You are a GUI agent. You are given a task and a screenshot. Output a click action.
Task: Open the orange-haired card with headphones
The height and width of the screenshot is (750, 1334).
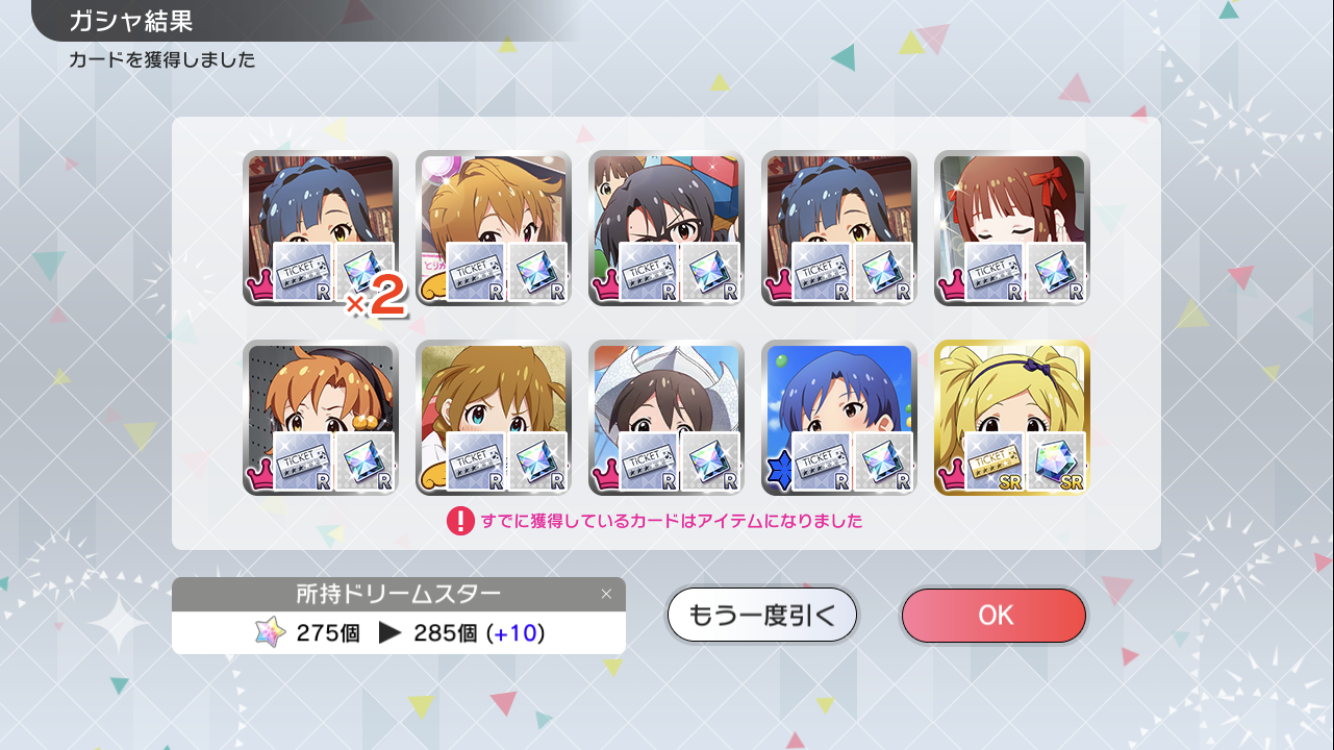(320, 417)
